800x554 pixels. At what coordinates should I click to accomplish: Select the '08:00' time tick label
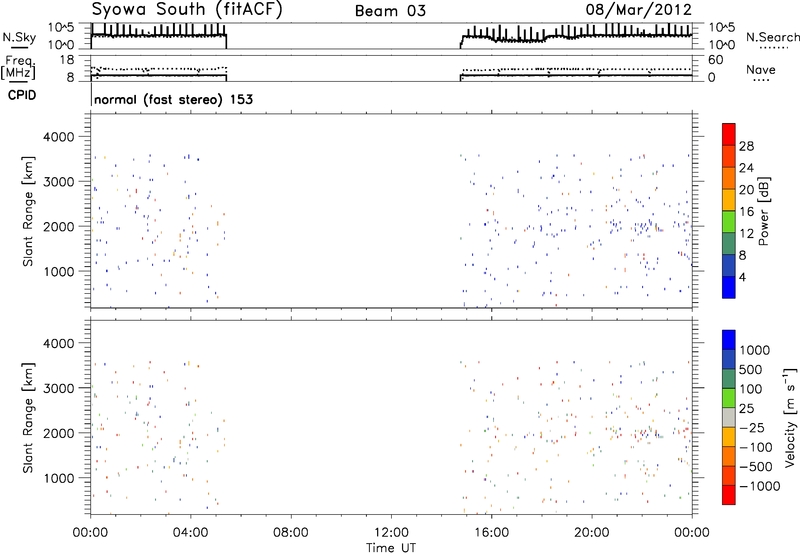tap(291, 533)
